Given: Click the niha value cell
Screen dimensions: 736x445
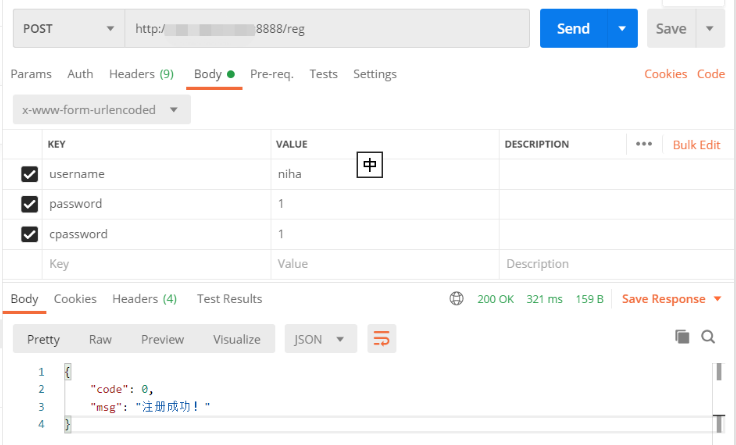Looking at the screenshot, I should coord(385,174).
